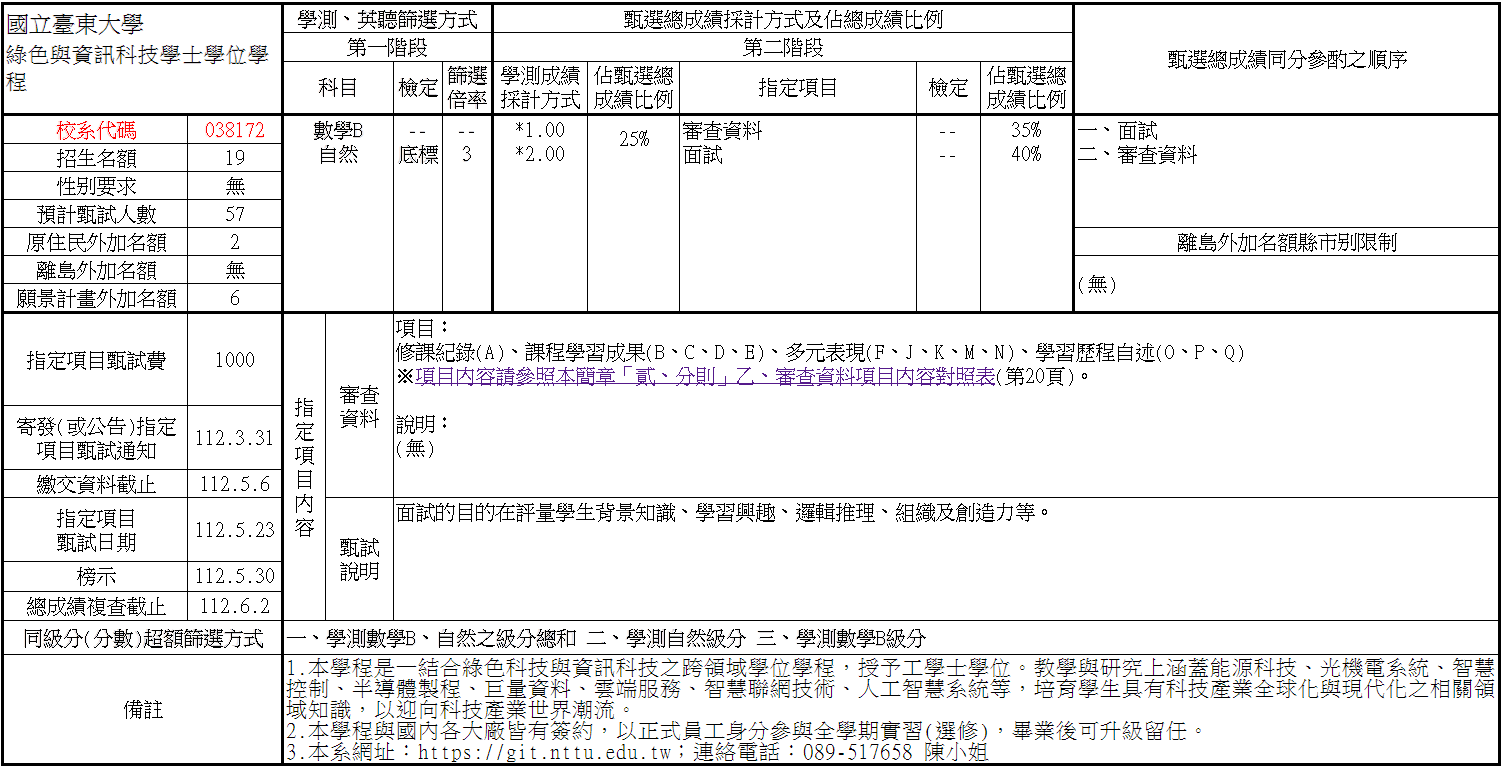1501x766 pixels.
Task: Select the school code 038172
Action: pos(235,130)
